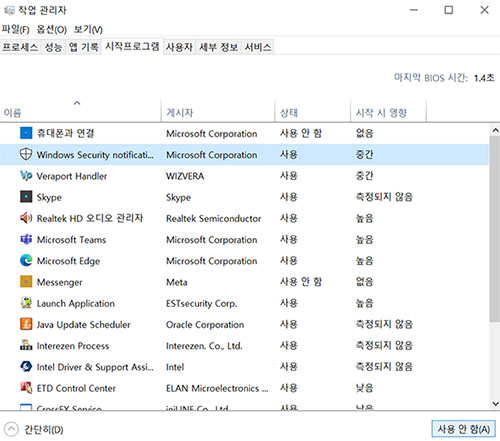Select the Windows Security notificati... entry
This screenshot has width=500, height=441.
click(x=95, y=155)
